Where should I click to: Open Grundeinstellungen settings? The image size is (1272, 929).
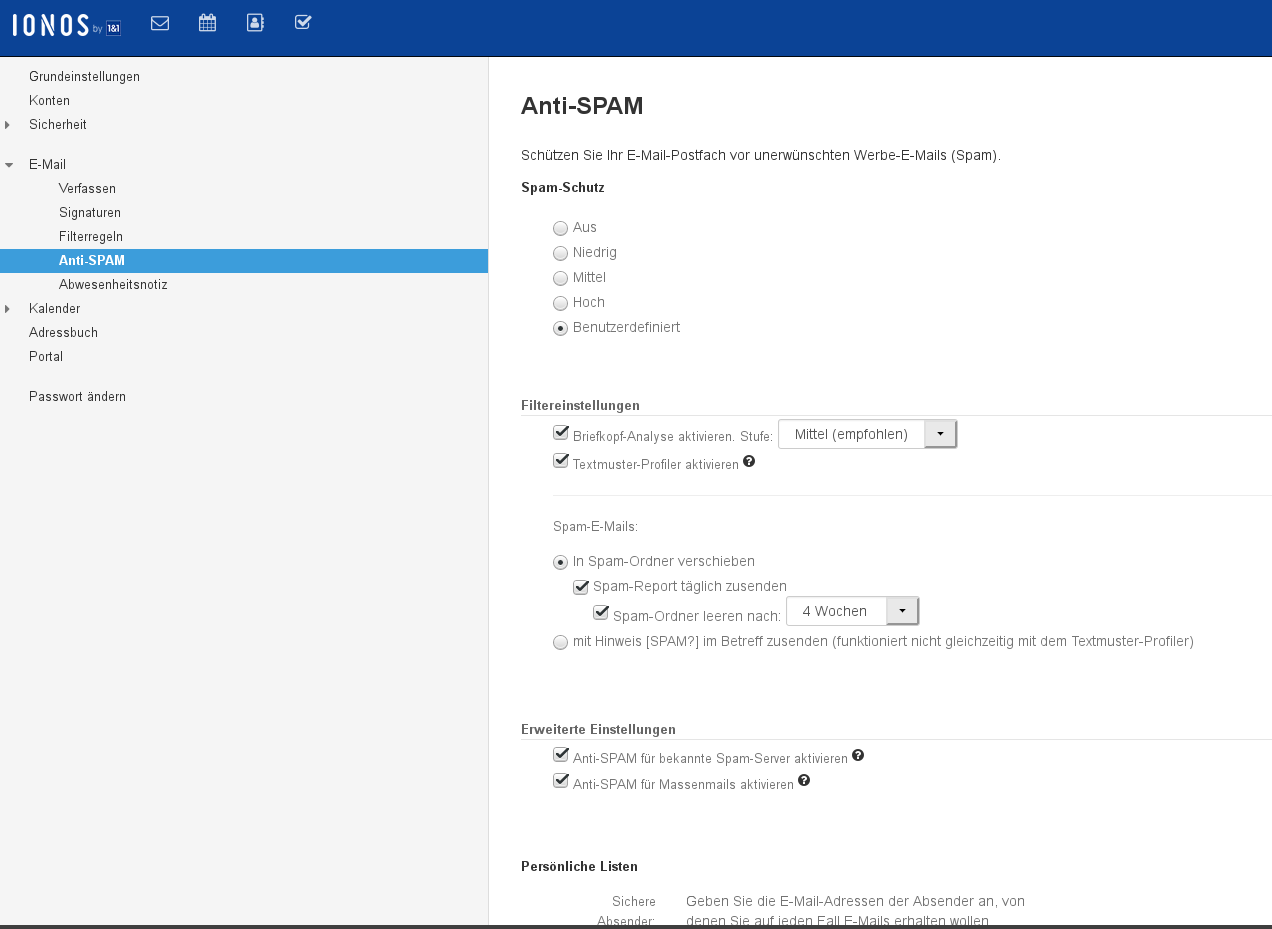pos(84,76)
